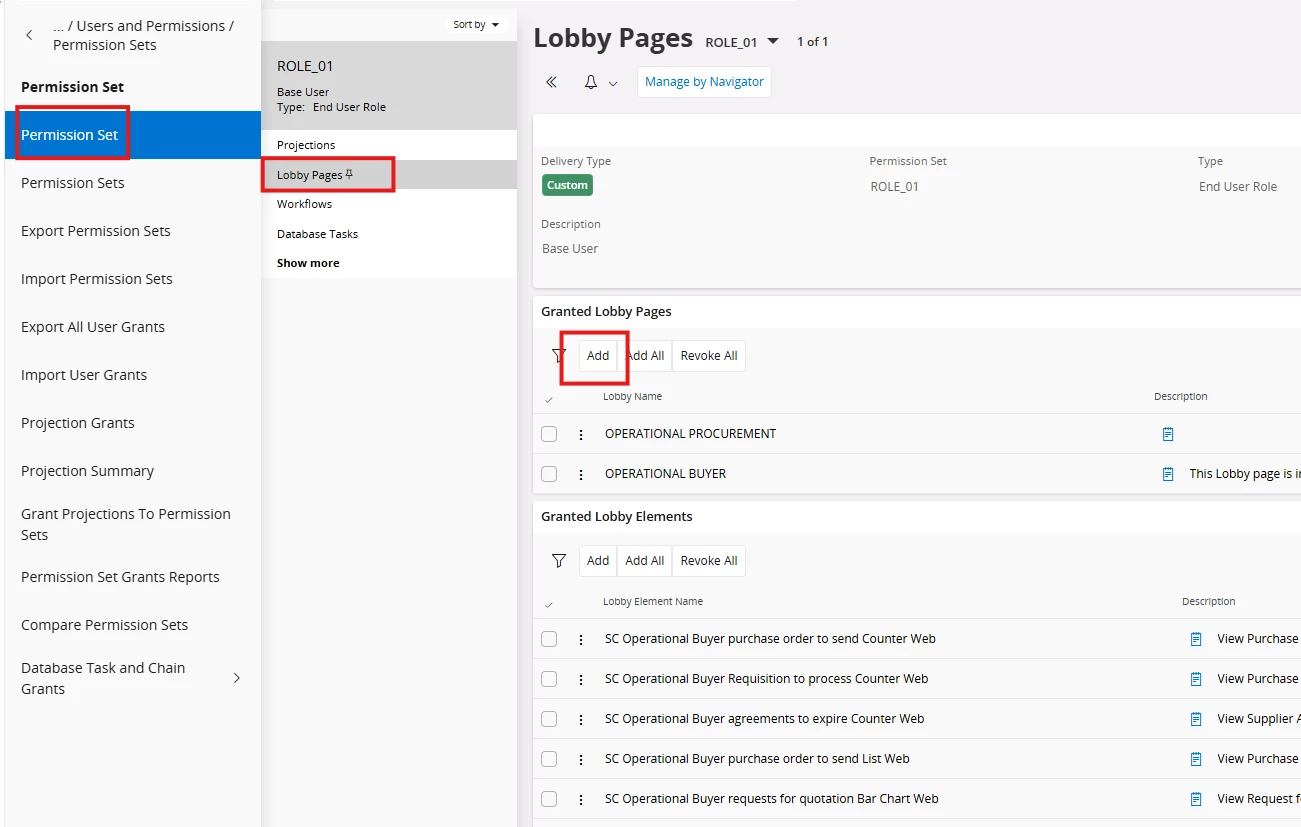Expand the notifications bell dropdown arrow
Viewport: 1301px width, 827px height.
pyautogui.click(x=613, y=83)
